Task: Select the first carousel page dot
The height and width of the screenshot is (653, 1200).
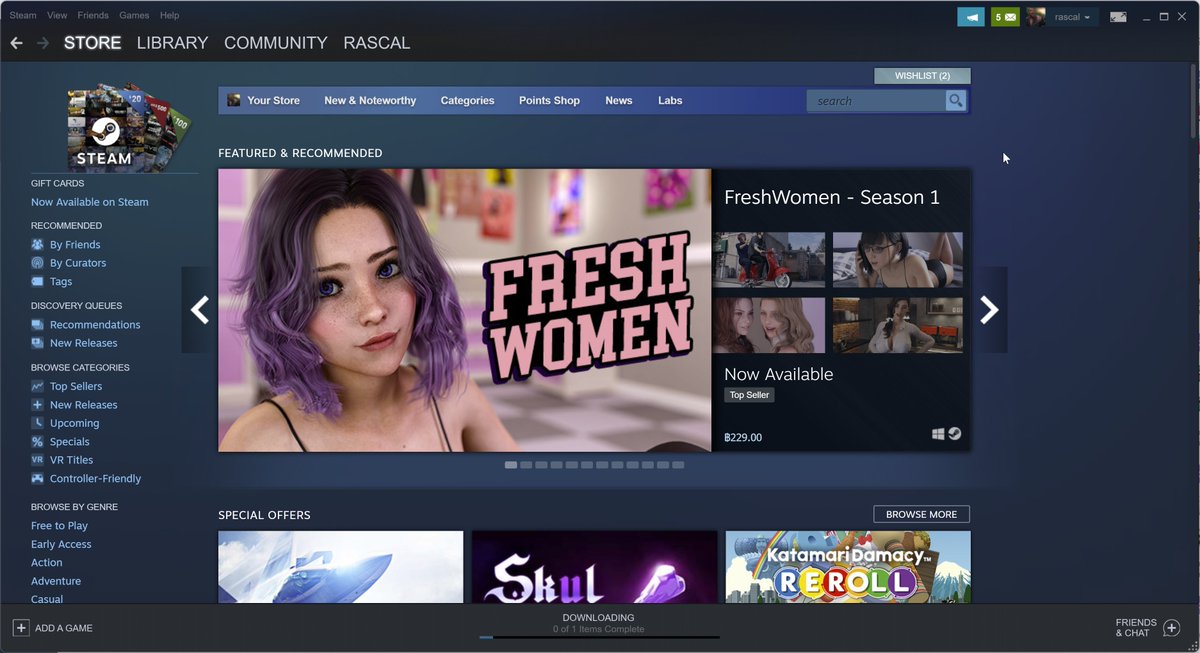Action: pos(511,465)
